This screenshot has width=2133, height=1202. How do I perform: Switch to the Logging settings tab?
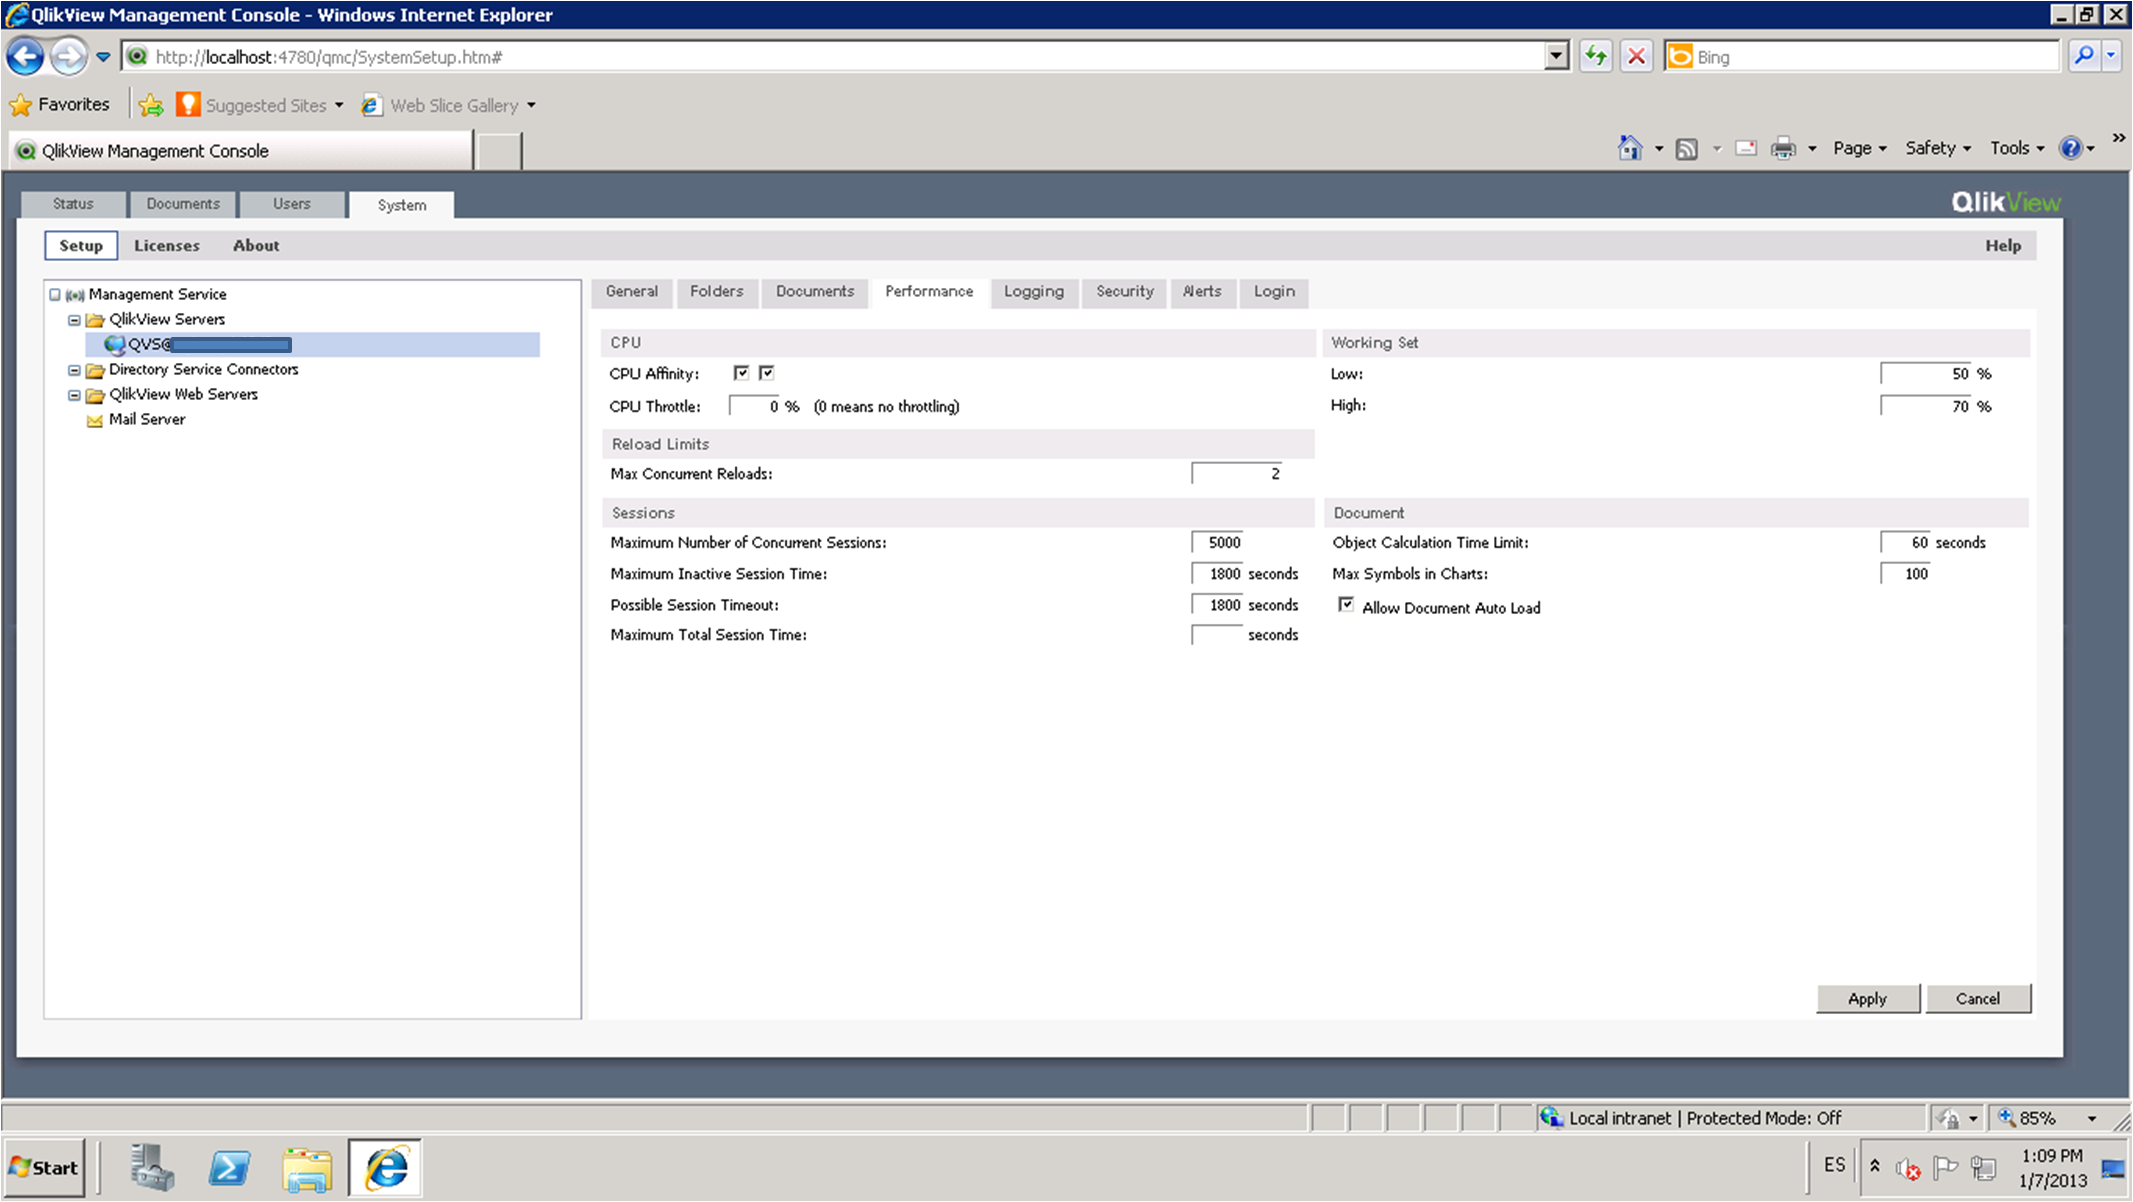1034,292
